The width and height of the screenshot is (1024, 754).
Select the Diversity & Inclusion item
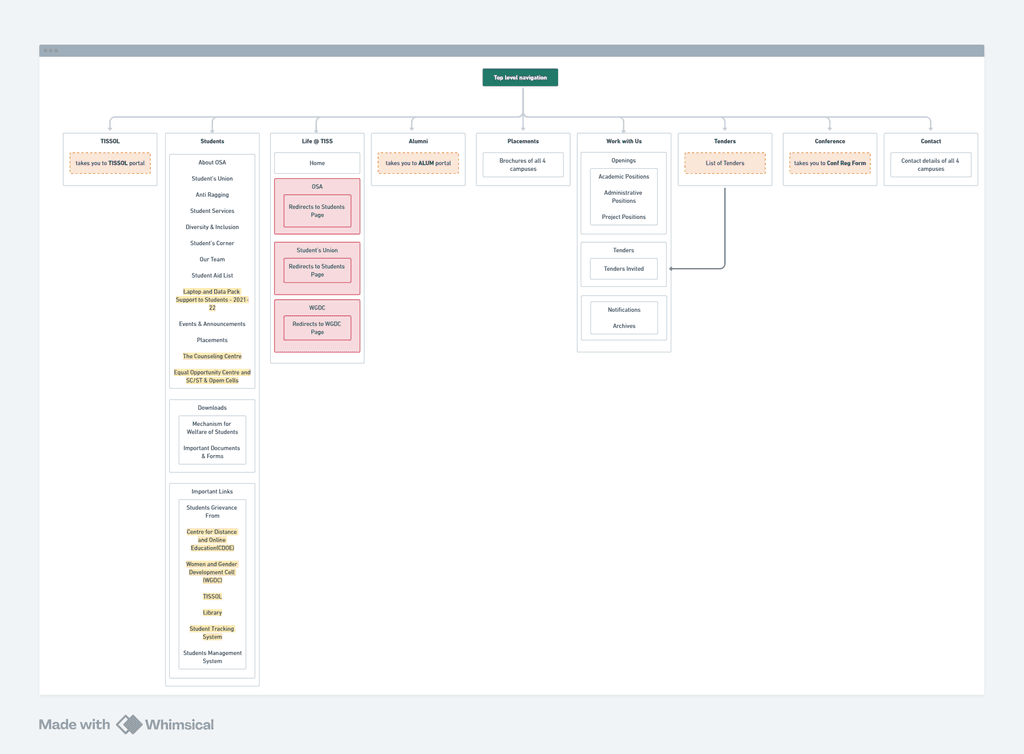tap(212, 227)
